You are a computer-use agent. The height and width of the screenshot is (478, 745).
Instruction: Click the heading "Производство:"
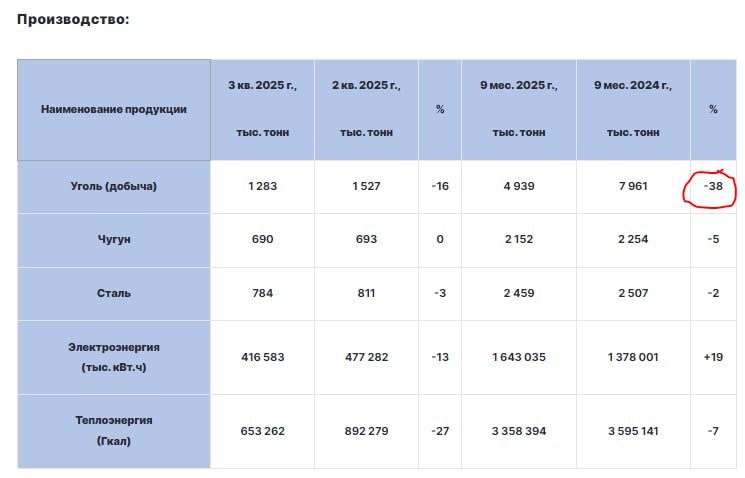(x=73, y=19)
